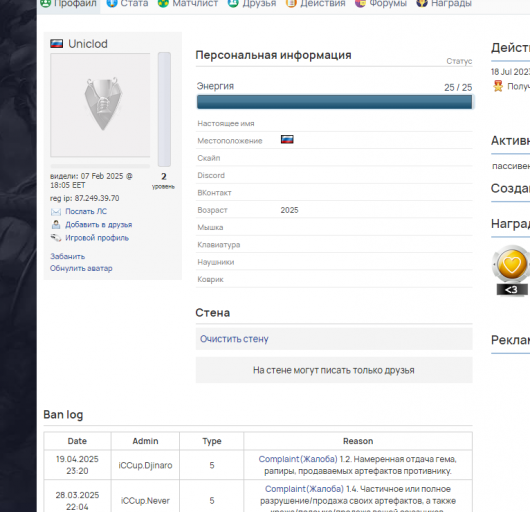Click Обнулить аватар link
The image size is (530, 512).
click(x=81, y=268)
